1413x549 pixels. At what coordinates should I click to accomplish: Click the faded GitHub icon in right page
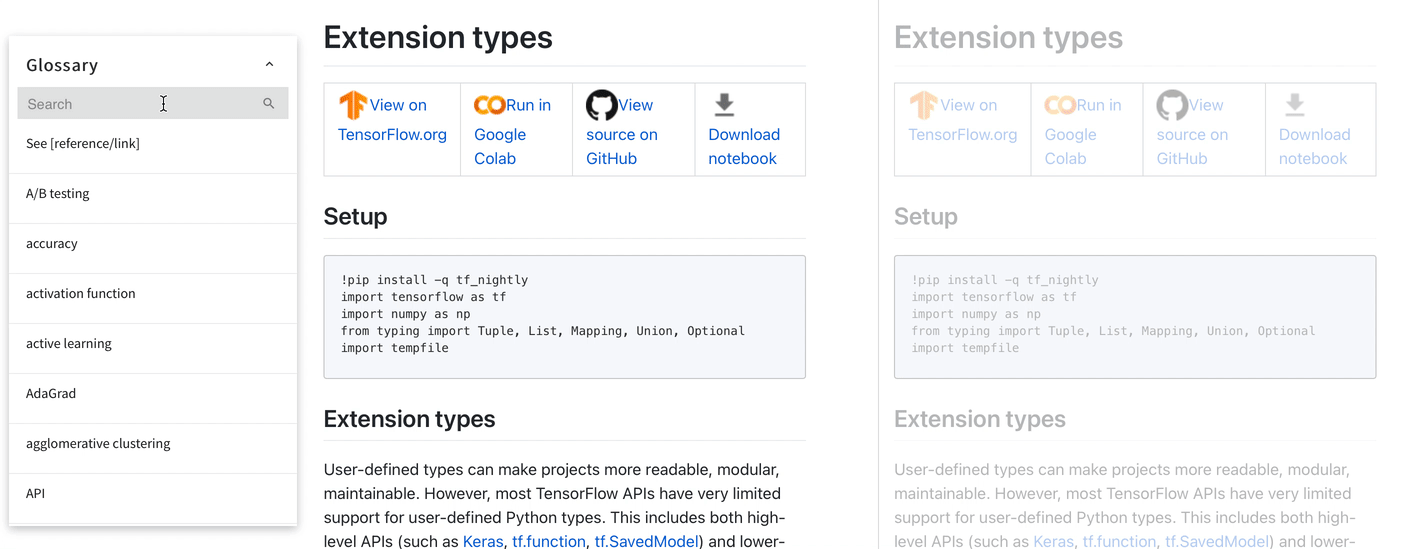tap(1172, 105)
